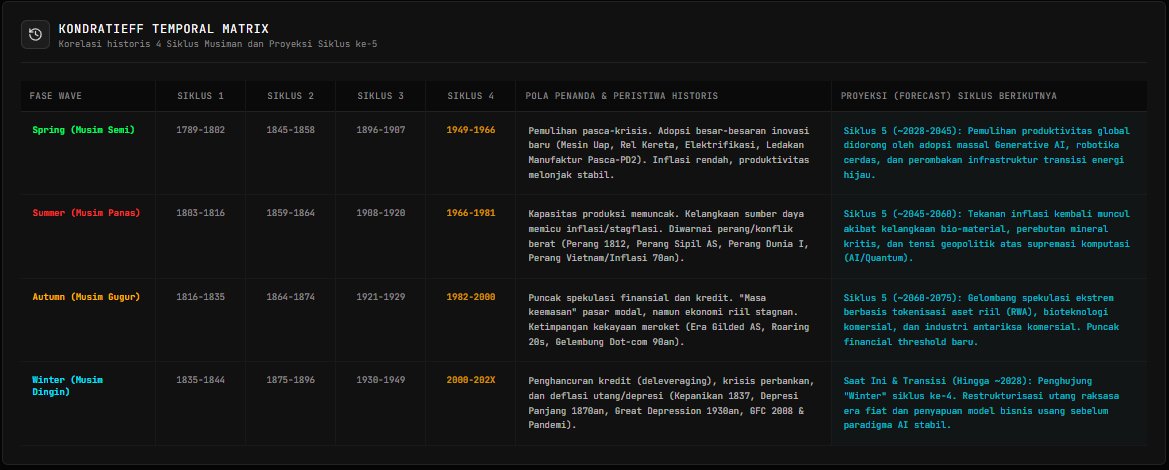
Task: Click the Siklus 5 (~2028-2045) forecast text
Action: (x=986, y=153)
